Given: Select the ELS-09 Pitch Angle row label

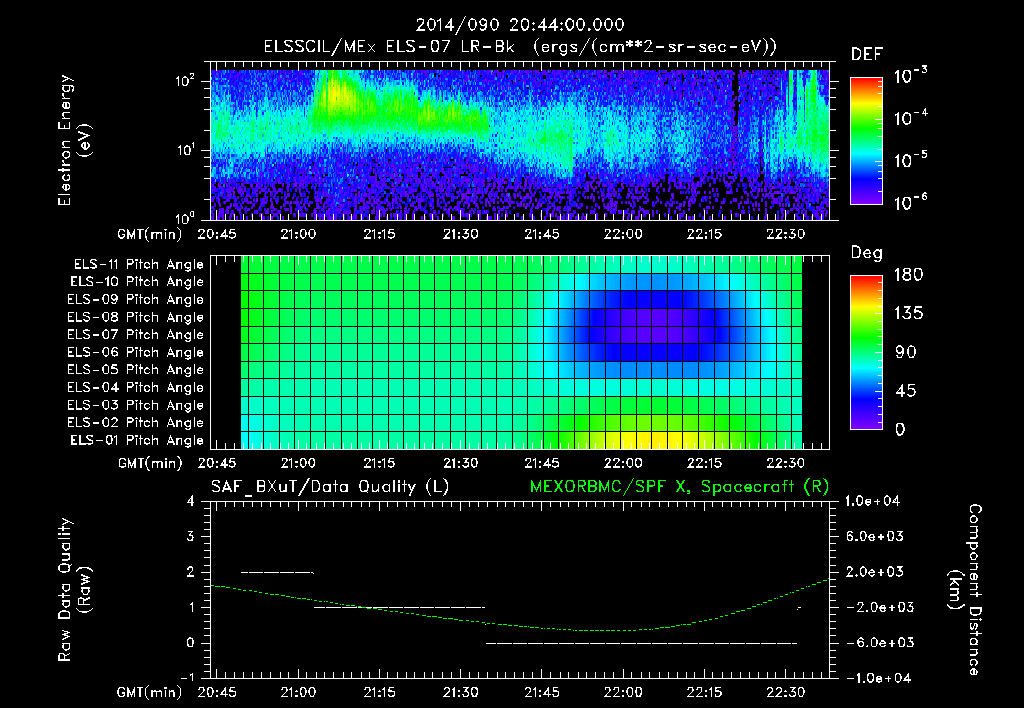Looking at the screenshot, I should coord(136,300).
